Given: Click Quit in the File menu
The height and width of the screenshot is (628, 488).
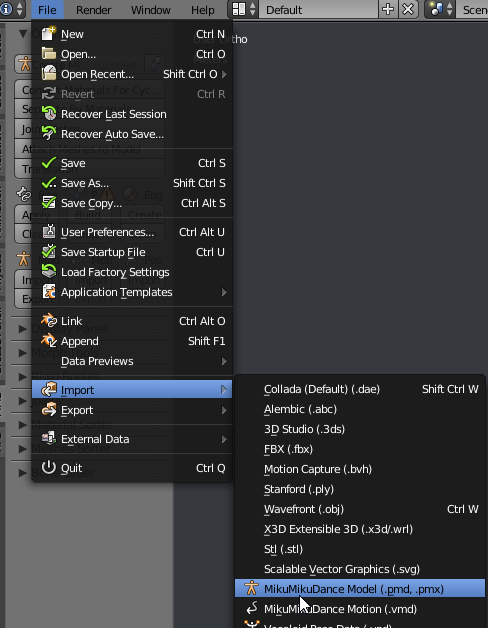Looking at the screenshot, I should tap(132, 468).
